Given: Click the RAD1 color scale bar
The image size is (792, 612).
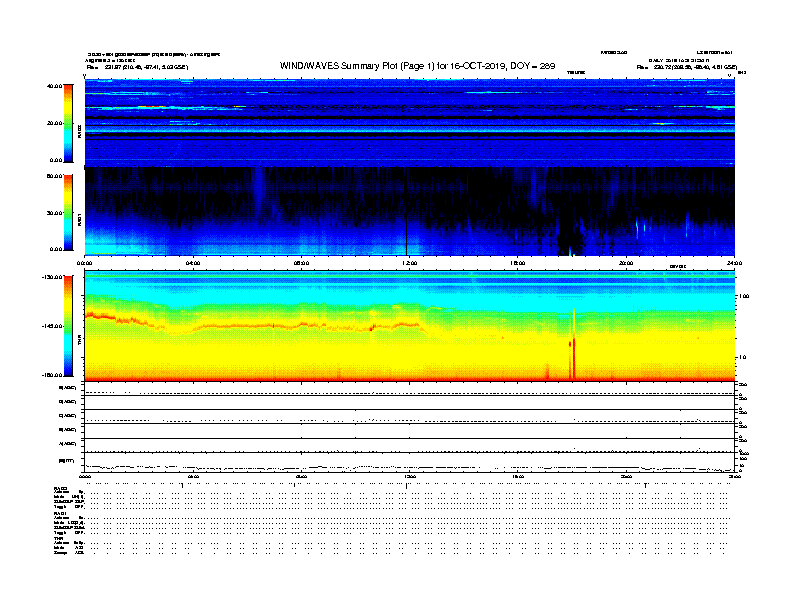Looking at the screenshot, I should point(68,213).
